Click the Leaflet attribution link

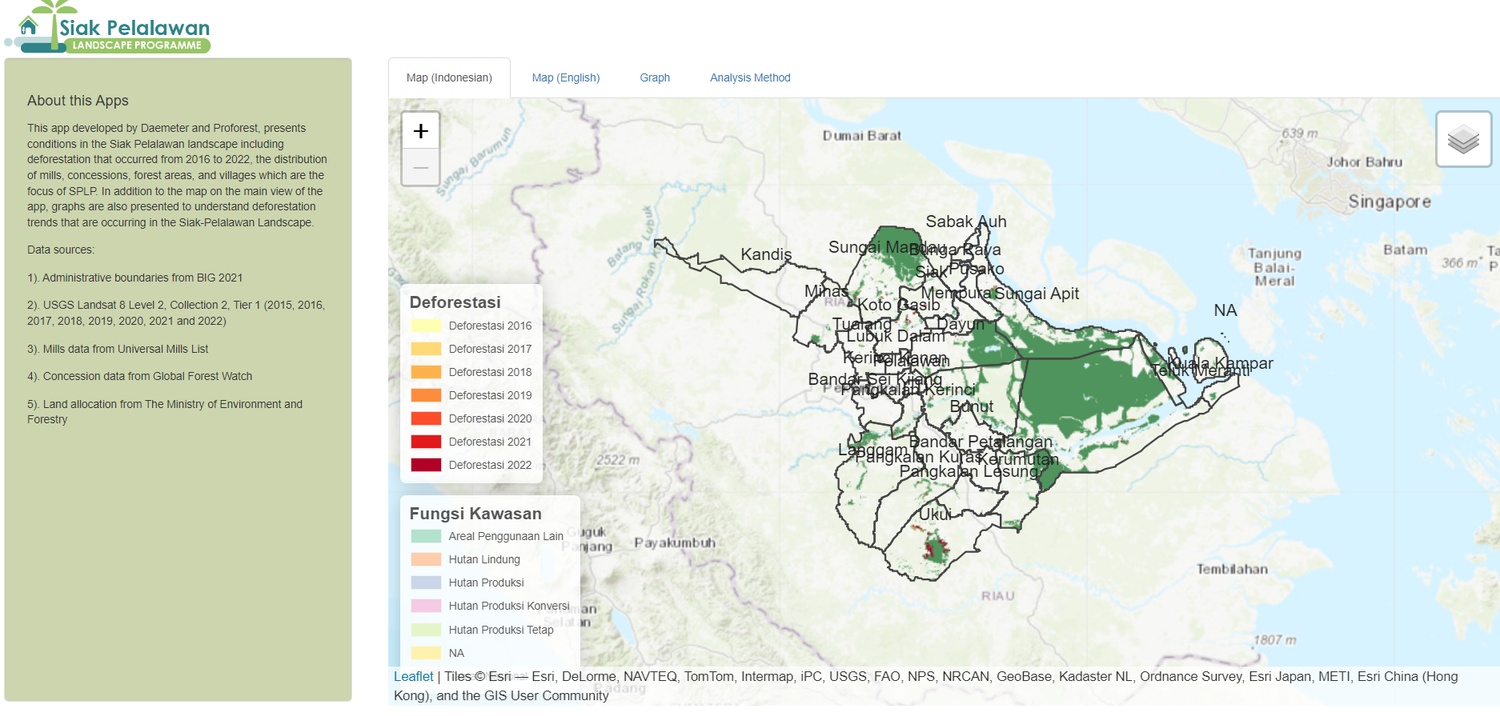[x=413, y=676]
